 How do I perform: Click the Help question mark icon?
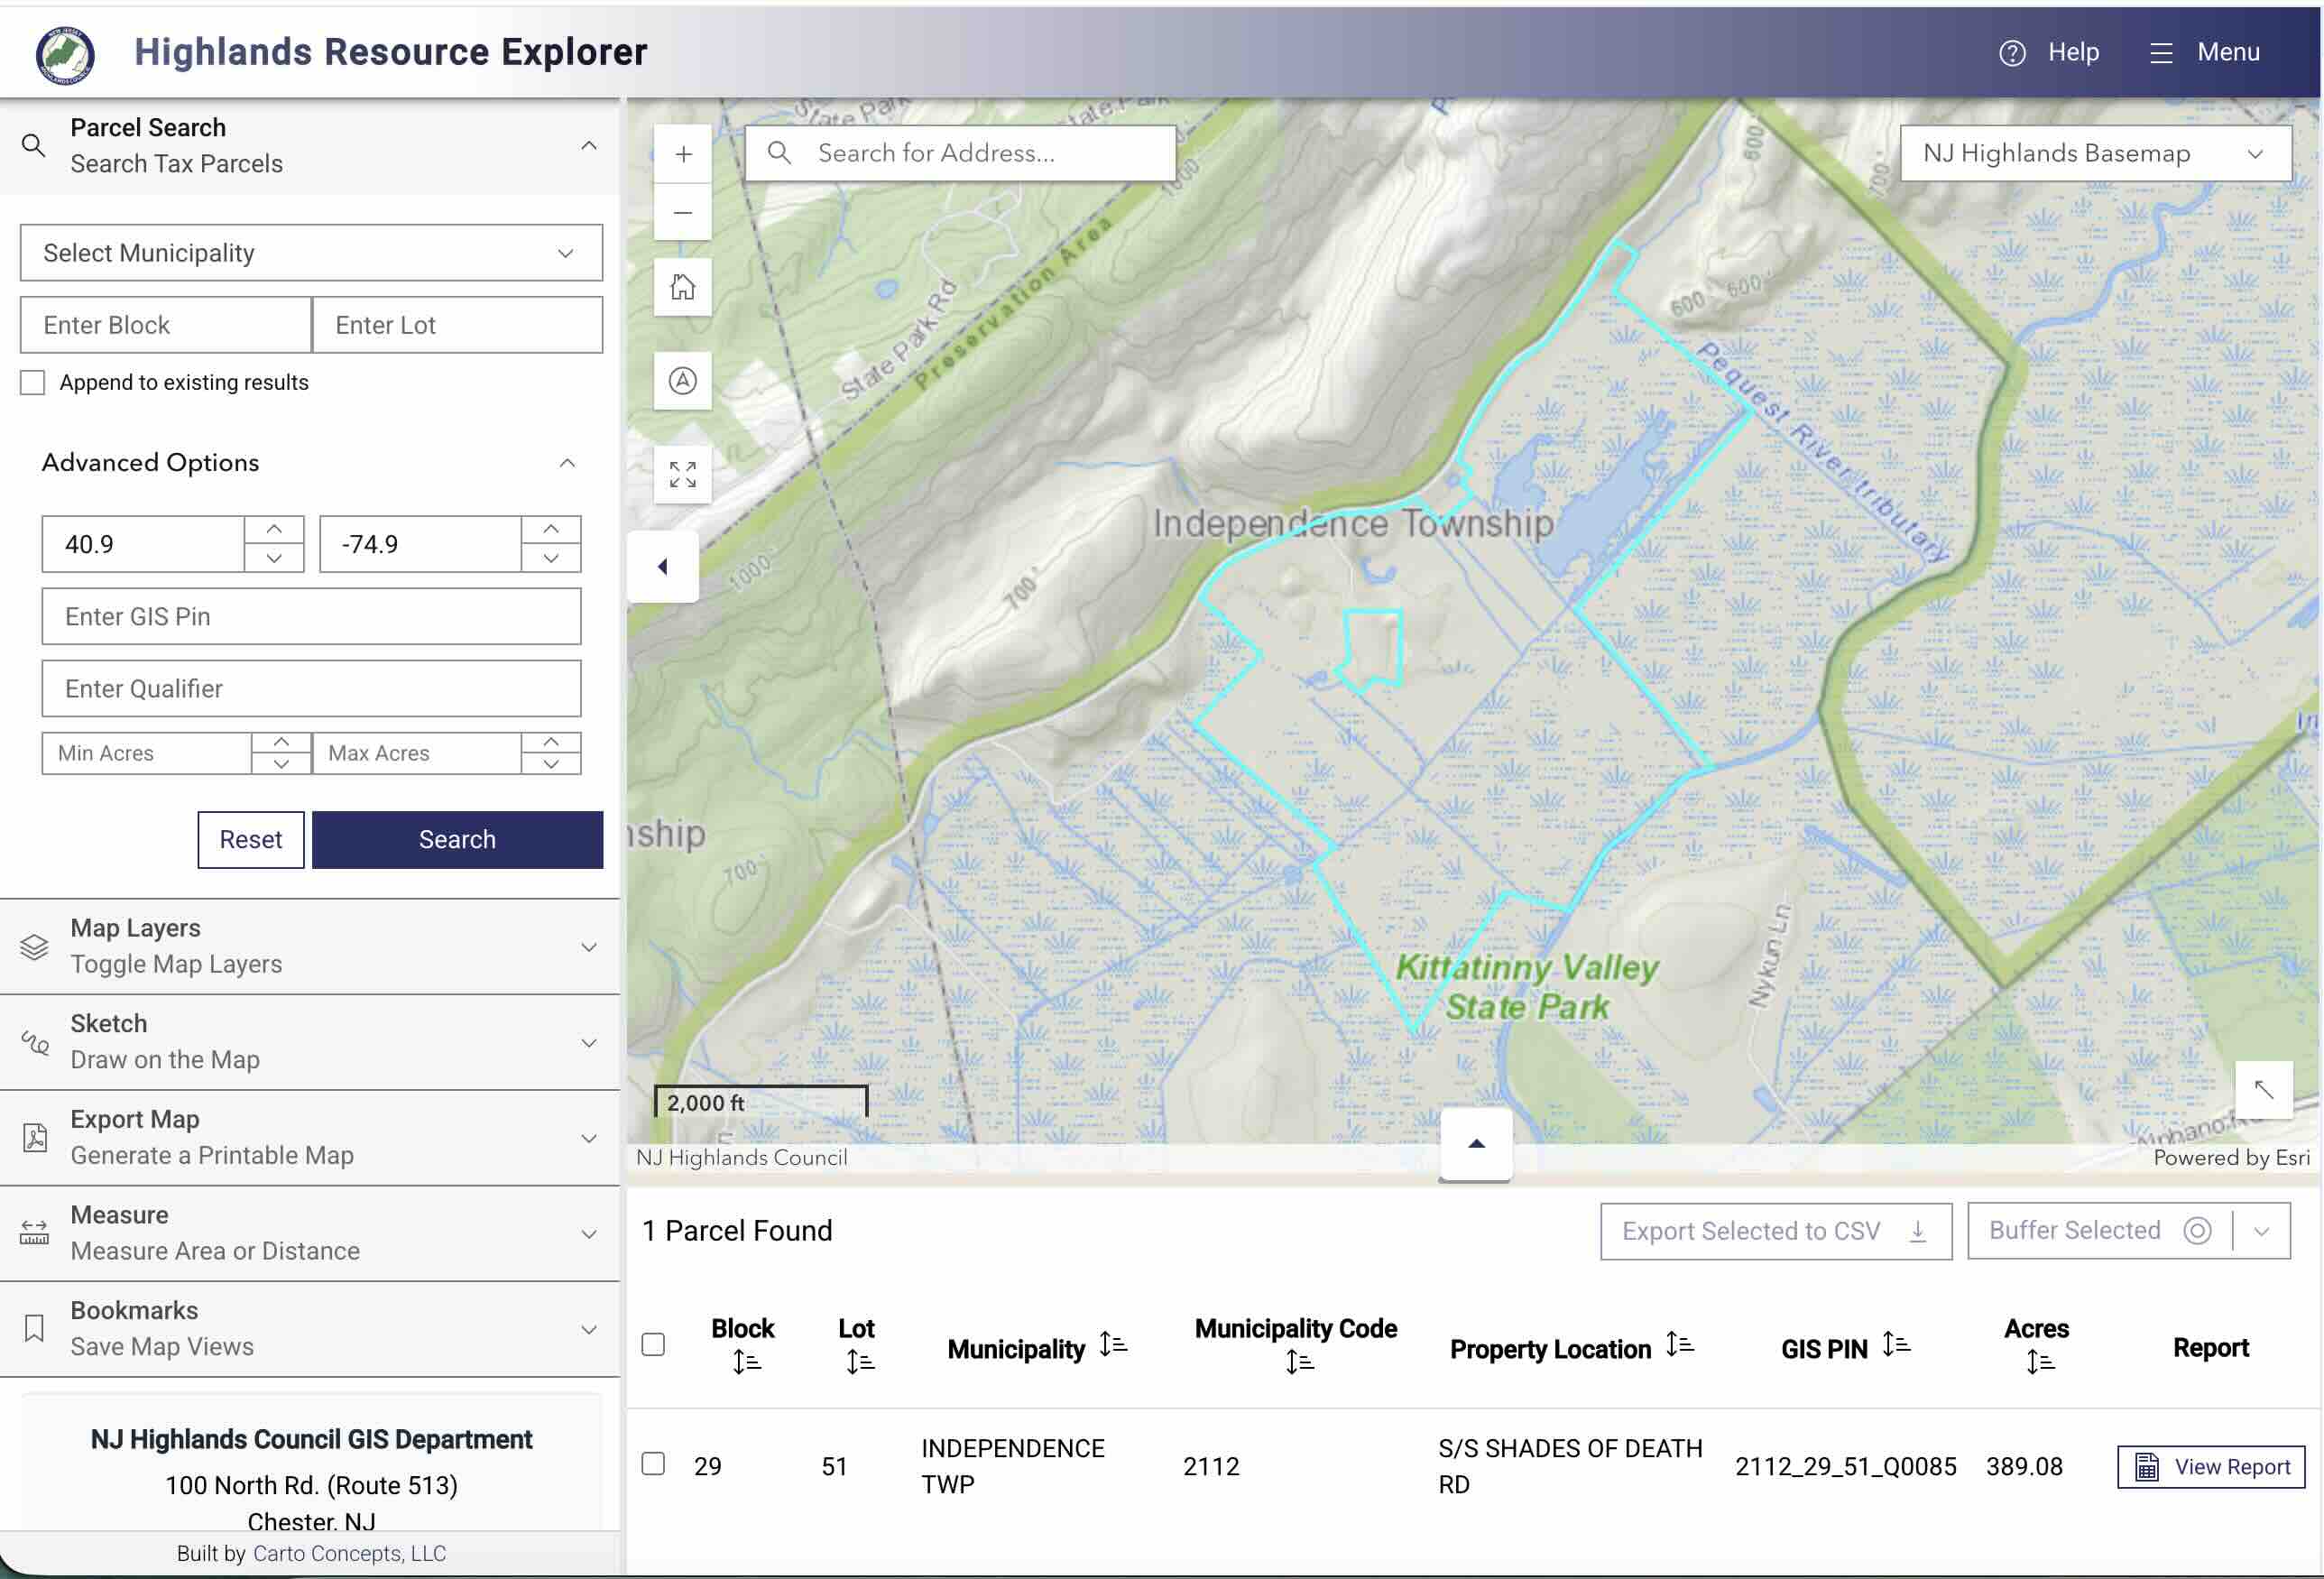pos(2012,53)
